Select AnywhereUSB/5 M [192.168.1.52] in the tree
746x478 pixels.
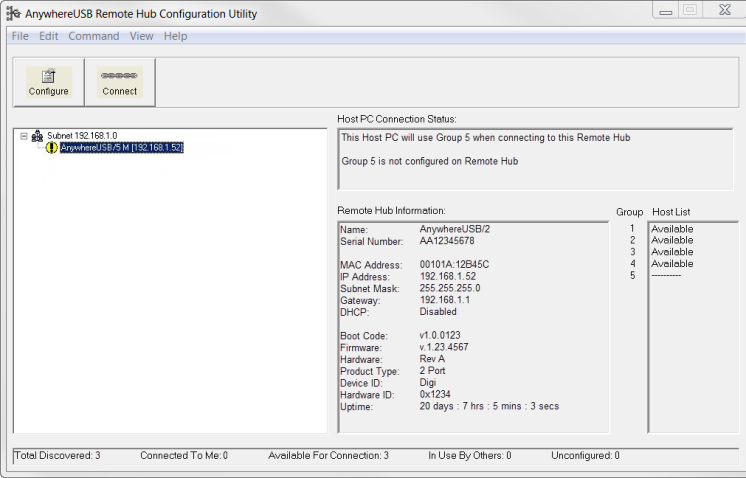click(x=122, y=147)
